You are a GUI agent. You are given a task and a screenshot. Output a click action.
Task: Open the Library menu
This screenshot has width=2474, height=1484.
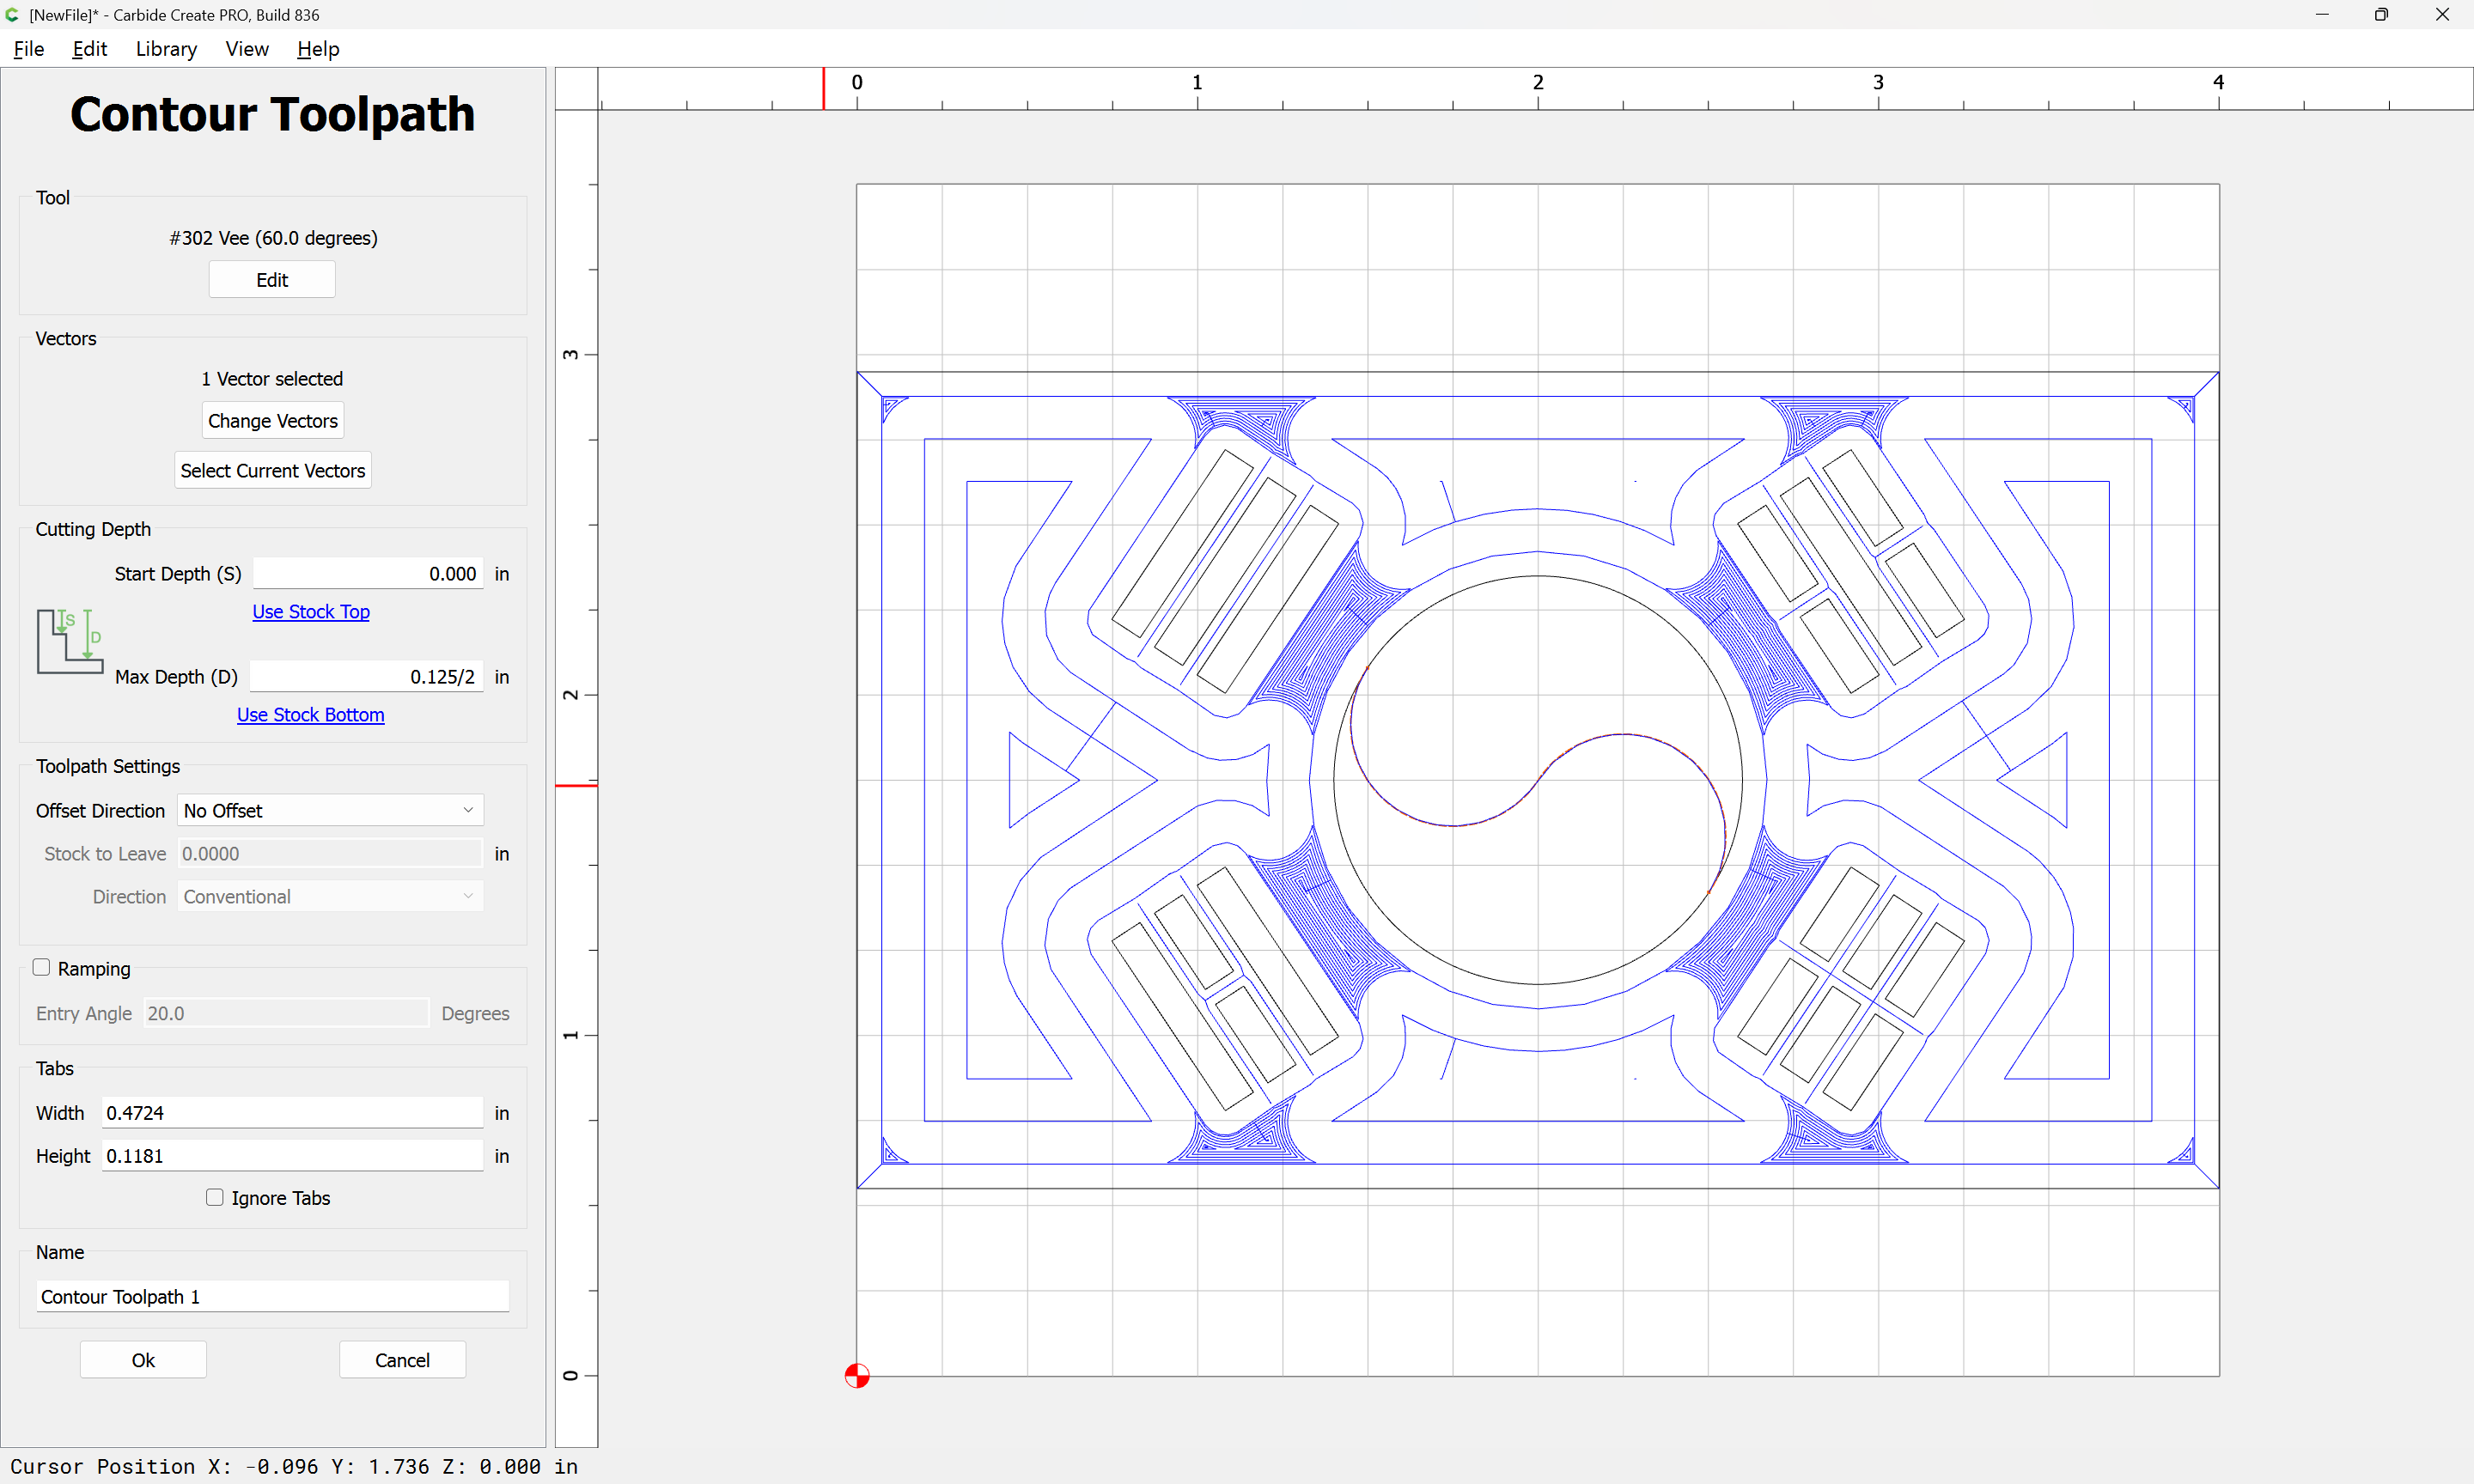click(x=166, y=49)
